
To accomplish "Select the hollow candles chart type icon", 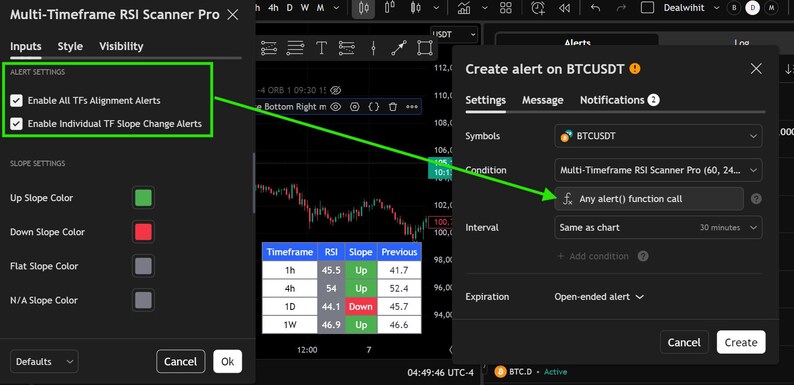I will pyautogui.click(x=389, y=8).
